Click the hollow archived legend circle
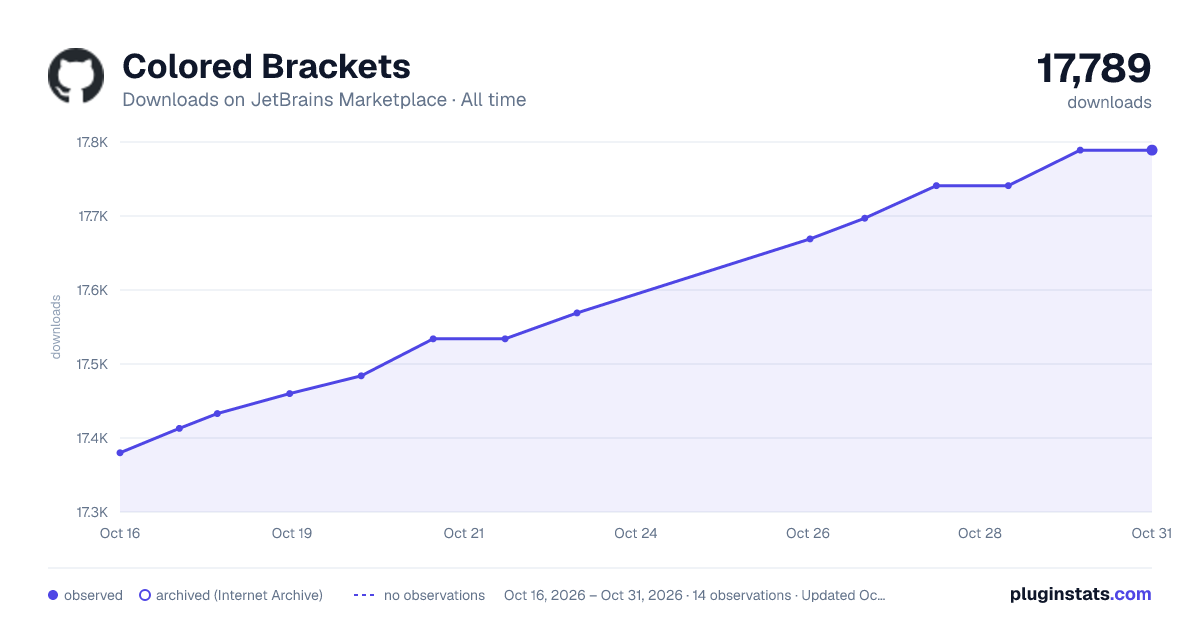Image resolution: width=1200 pixels, height=630 pixels. click(x=144, y=595)
